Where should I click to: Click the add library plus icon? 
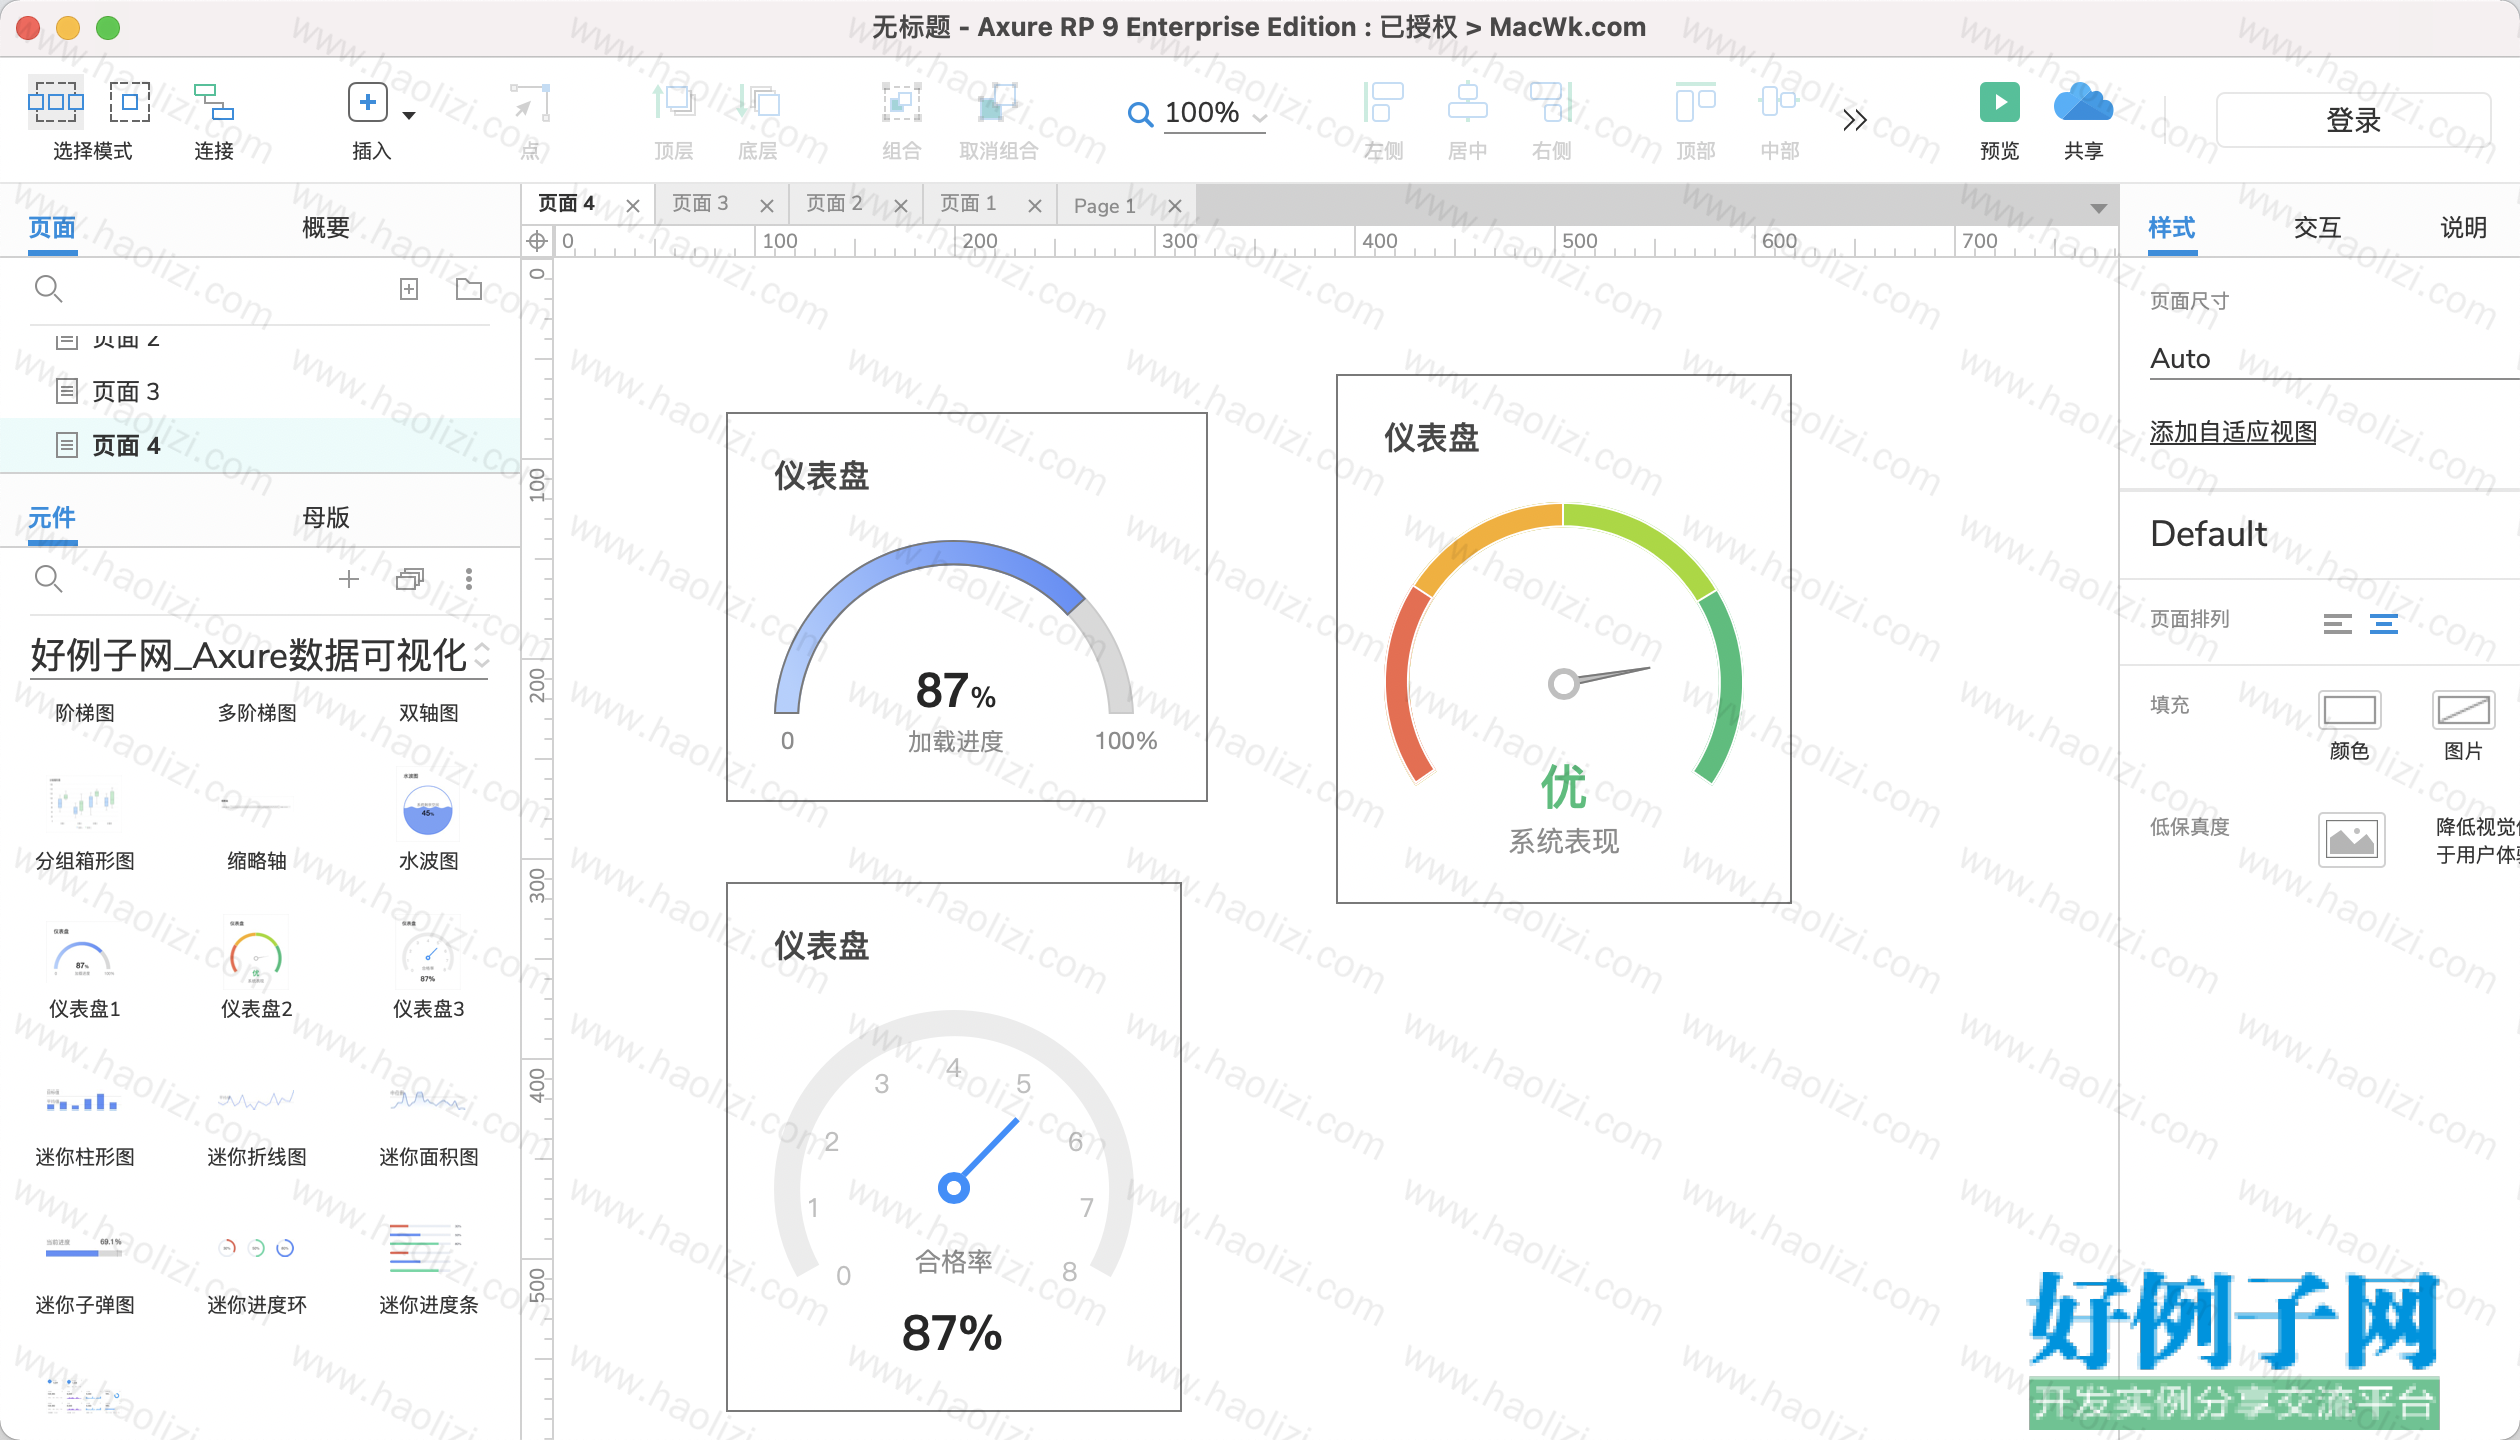[x=349, y=579]
